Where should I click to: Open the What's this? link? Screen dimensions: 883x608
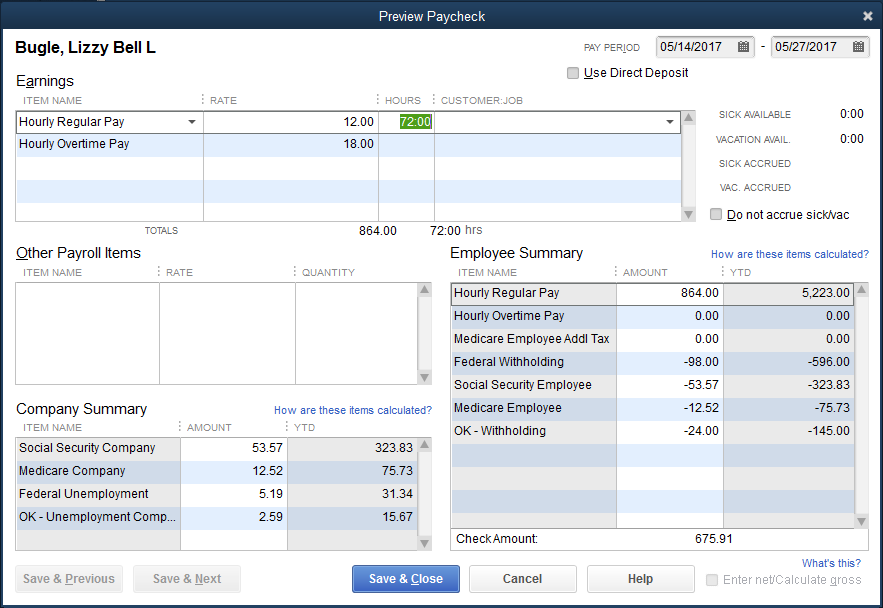[x=830, y=564]
